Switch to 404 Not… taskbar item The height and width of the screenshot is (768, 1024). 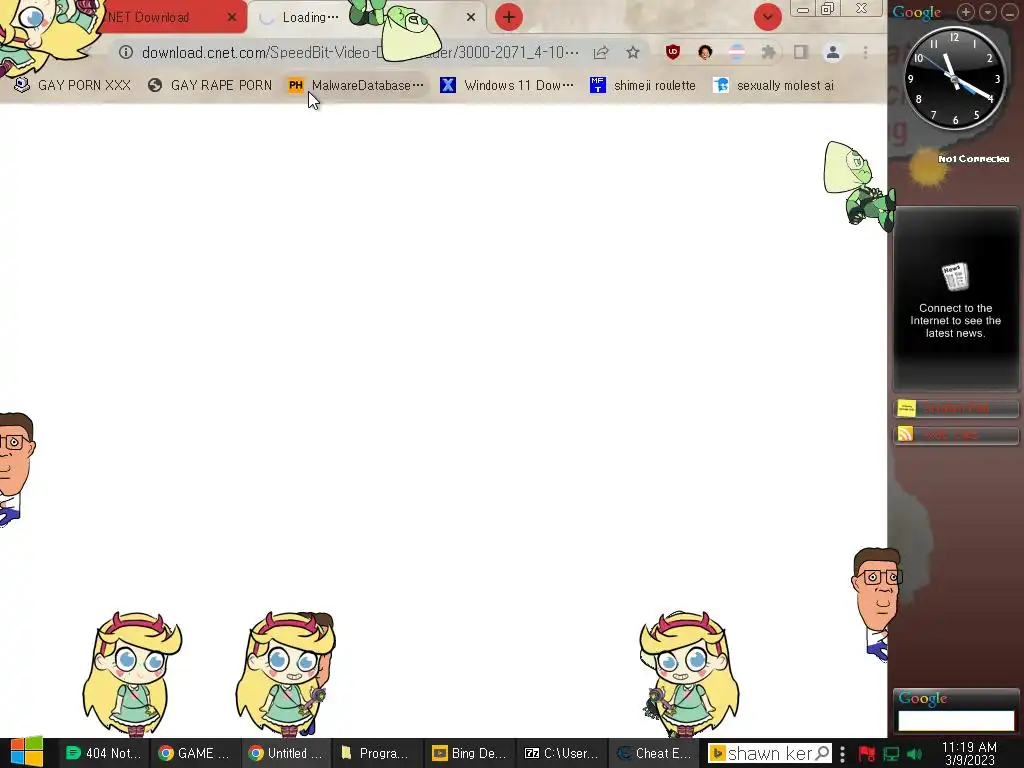103,753
